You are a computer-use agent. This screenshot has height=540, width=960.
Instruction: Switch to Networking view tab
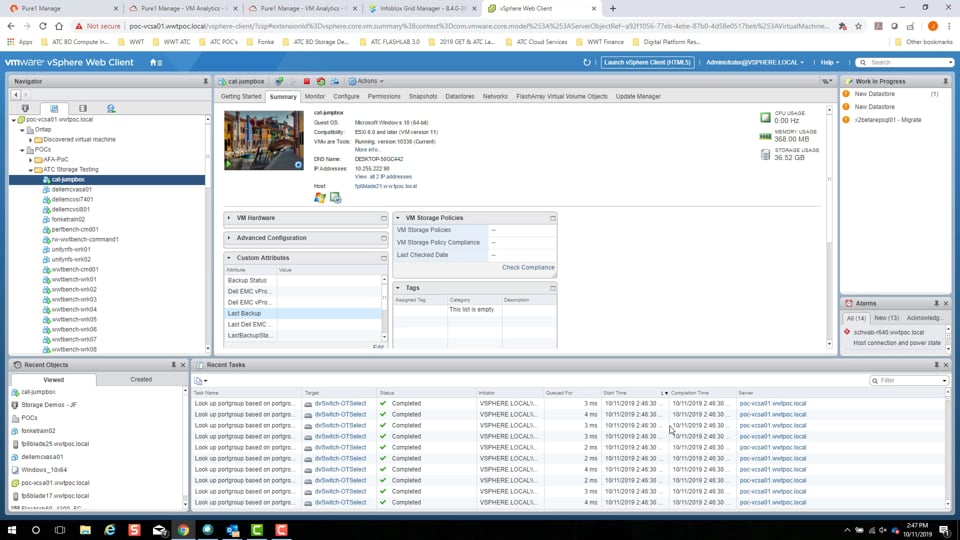111,108
